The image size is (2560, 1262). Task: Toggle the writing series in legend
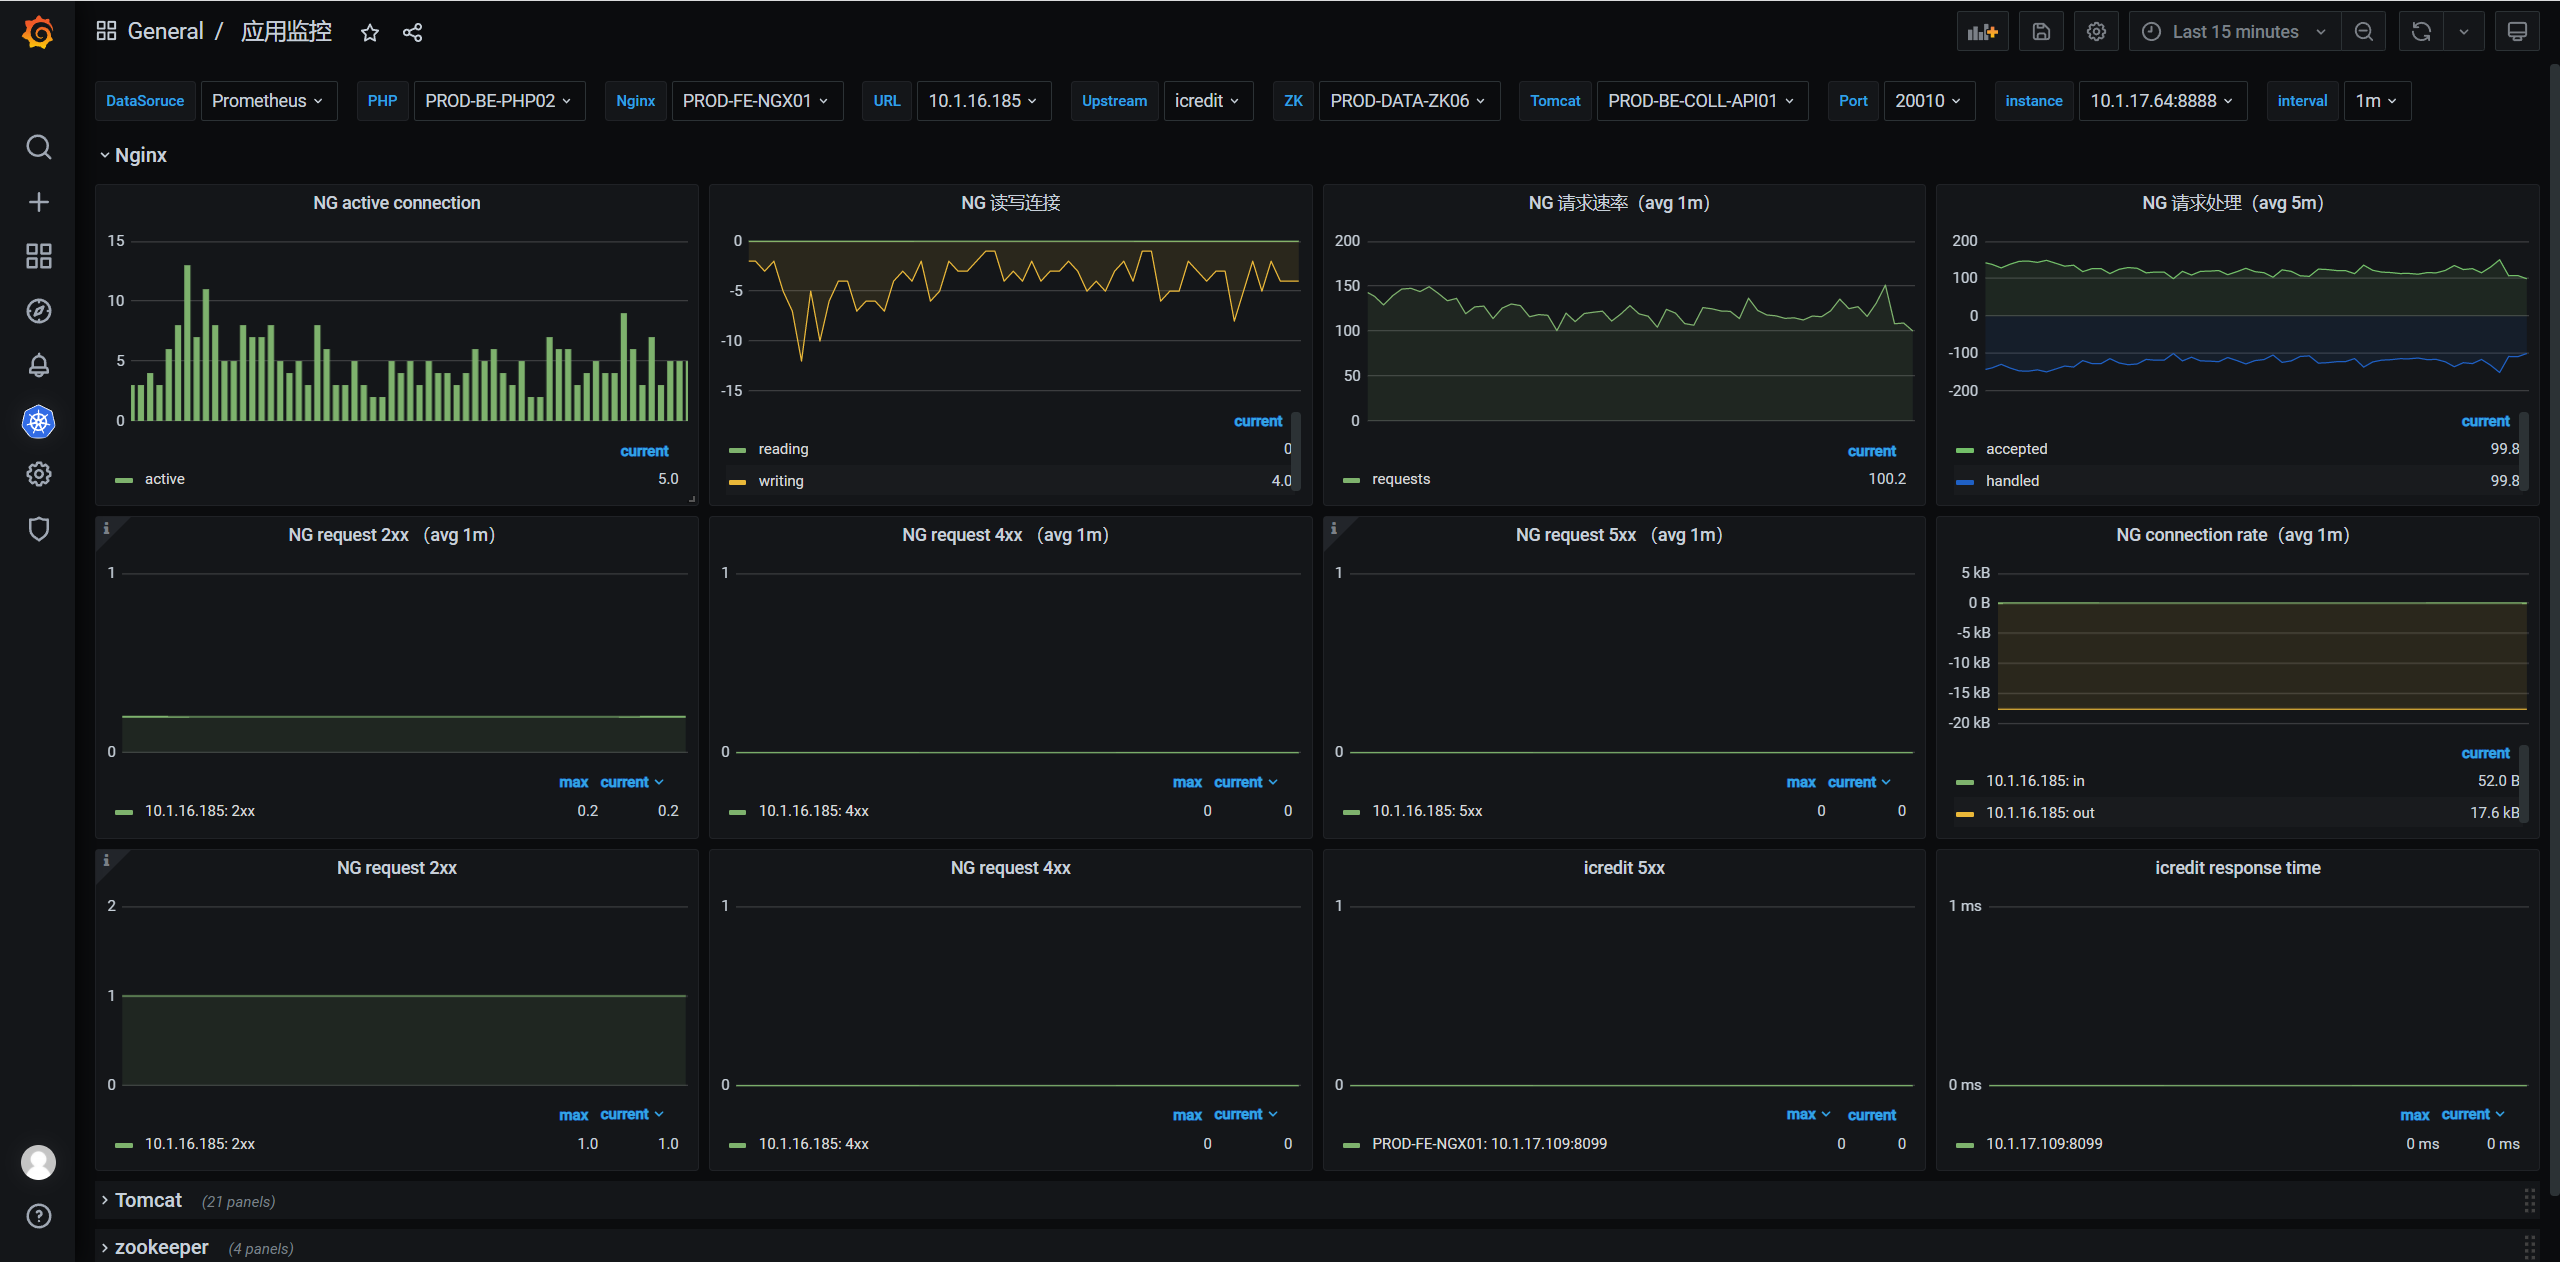pyautogui.click(x=780, y=481)
